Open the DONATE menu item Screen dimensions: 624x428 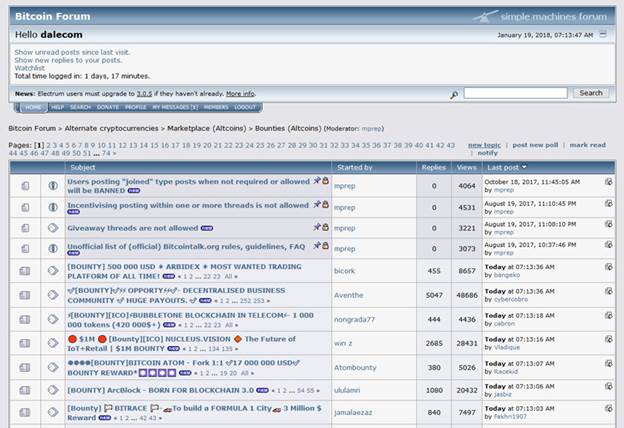coord(108,107)
